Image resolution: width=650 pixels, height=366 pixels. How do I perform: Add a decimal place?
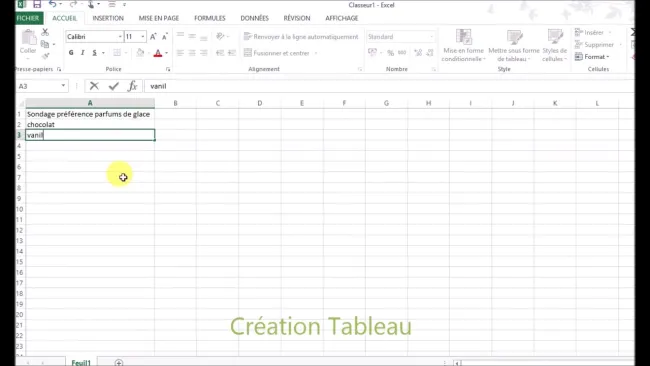point(418,53)
